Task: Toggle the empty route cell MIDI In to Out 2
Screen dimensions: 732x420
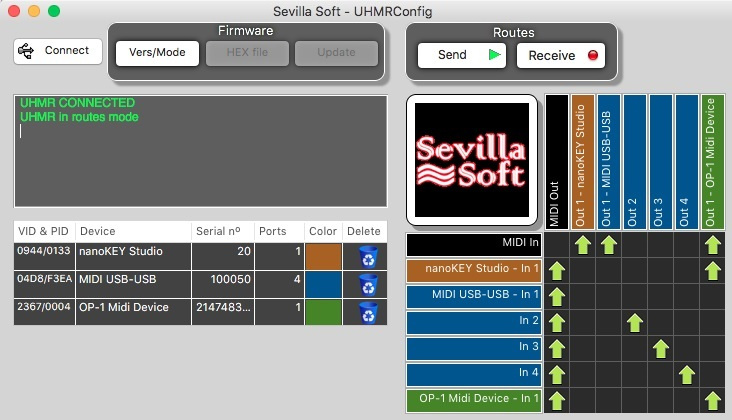Action: coord(635,245)
